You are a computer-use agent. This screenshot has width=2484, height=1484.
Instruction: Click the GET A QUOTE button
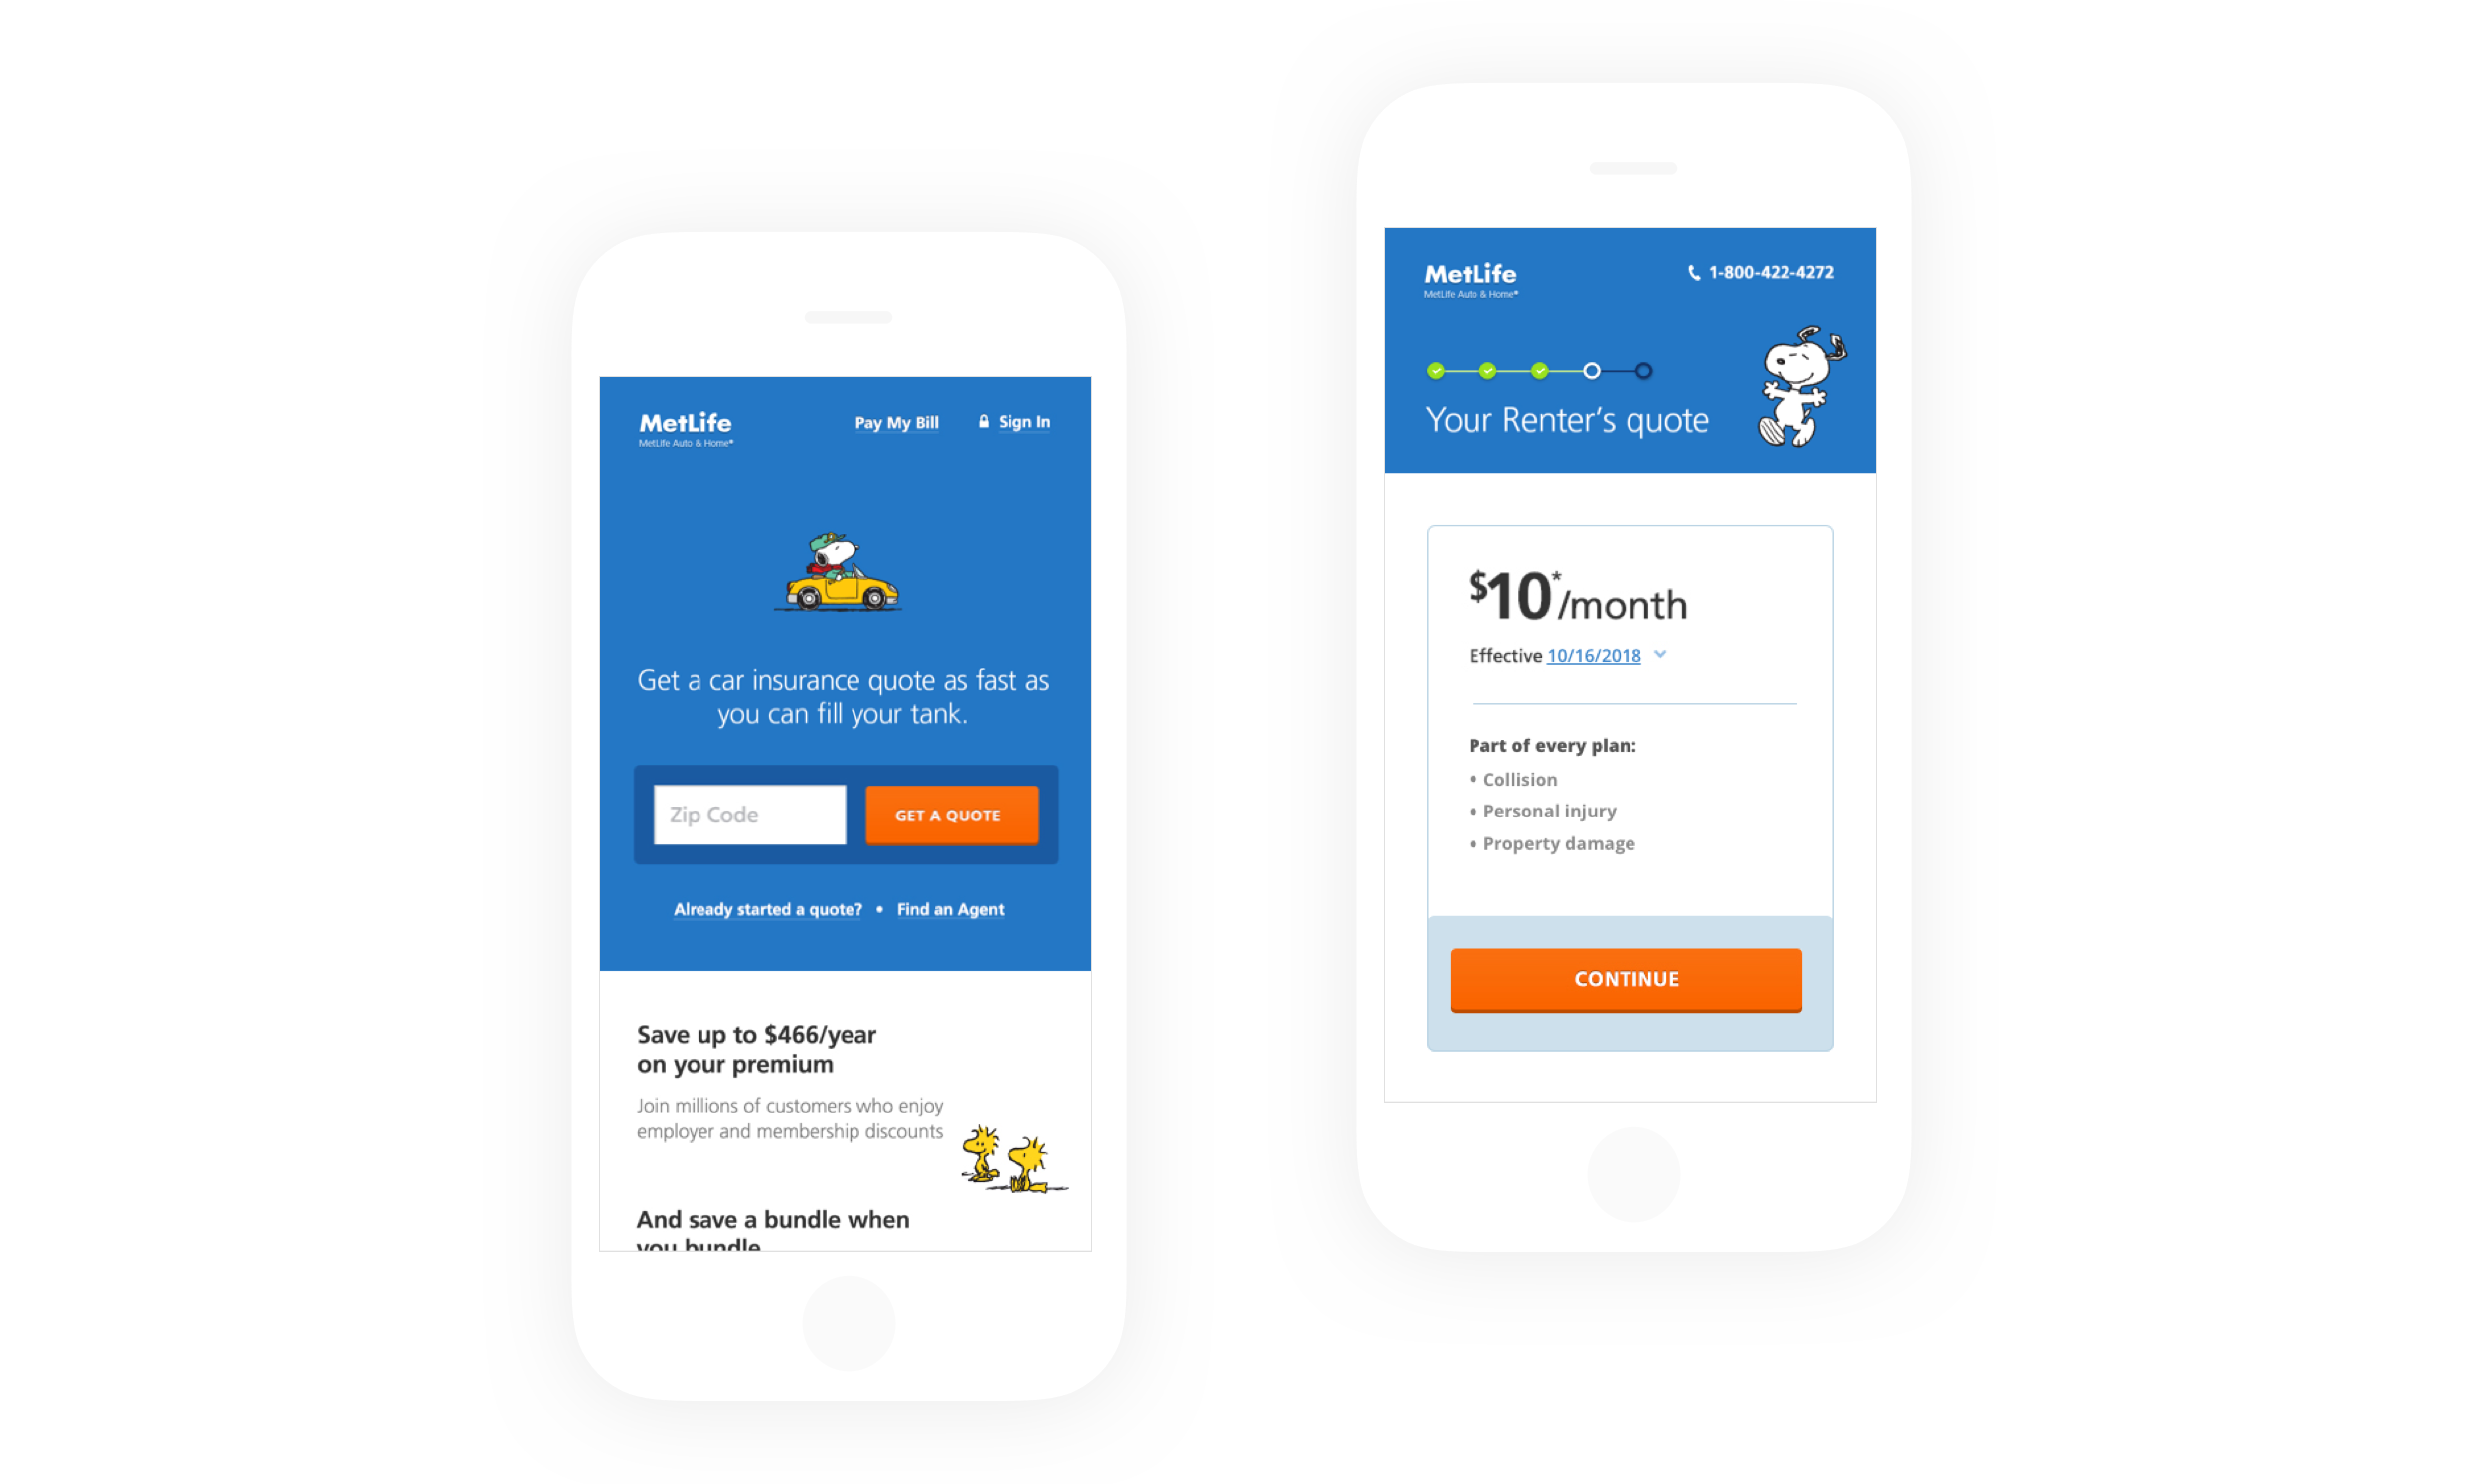[x=945, y=815]
